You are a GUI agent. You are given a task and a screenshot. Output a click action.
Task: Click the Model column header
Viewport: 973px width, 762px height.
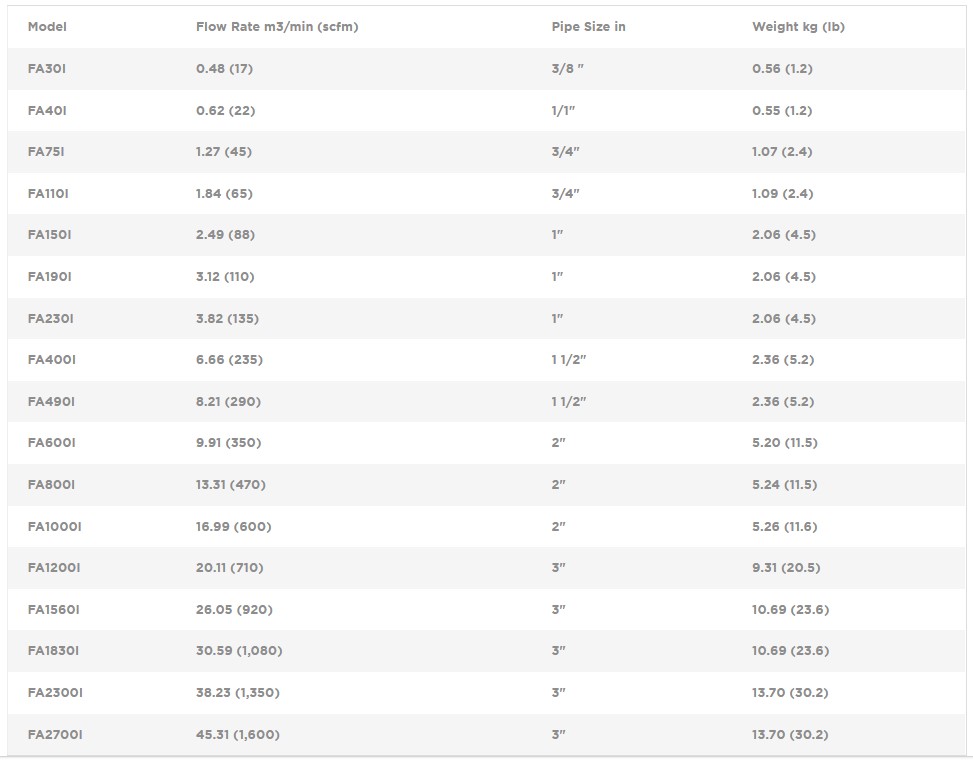coord(47,27)
